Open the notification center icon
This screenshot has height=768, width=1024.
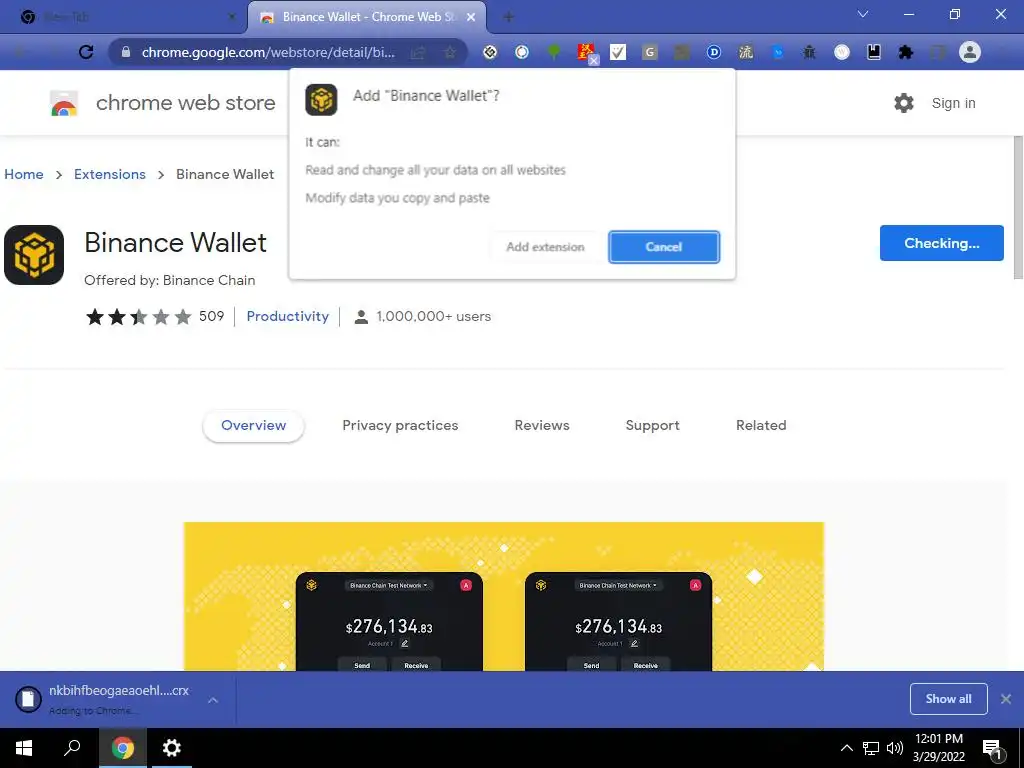click(x=992, y=749)
